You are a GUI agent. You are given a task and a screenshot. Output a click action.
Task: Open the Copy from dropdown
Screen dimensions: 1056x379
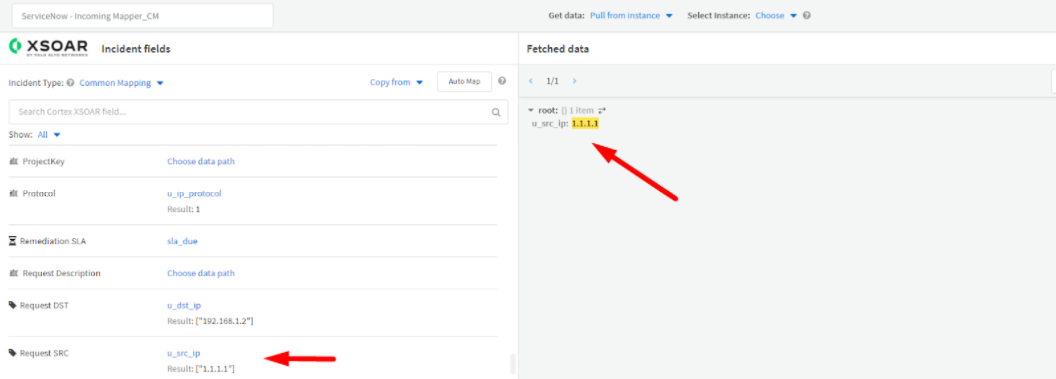pyautogui.click(x=397, y=82)
